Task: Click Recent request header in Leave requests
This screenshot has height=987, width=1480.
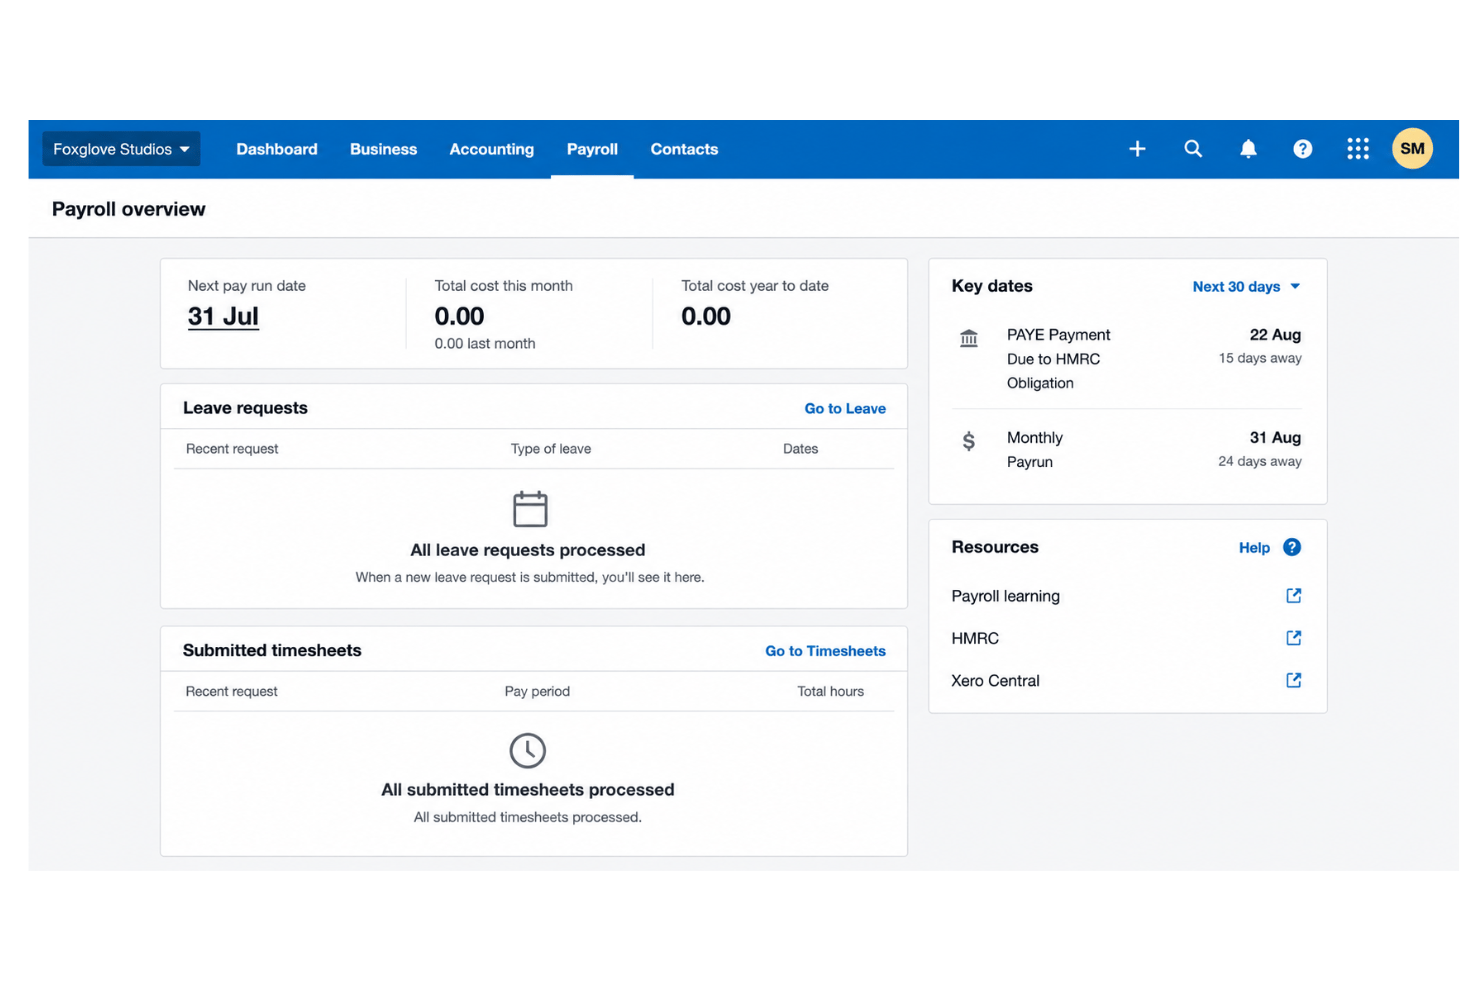Action: coord(232,449)
